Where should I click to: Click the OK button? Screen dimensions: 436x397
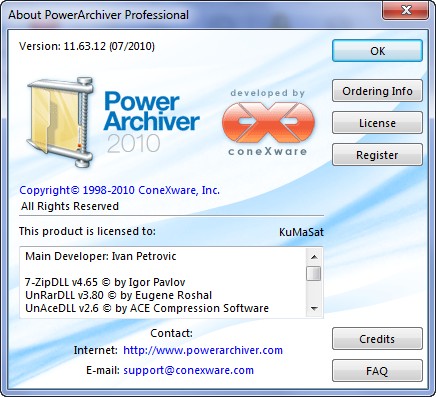tap(377, 51)
